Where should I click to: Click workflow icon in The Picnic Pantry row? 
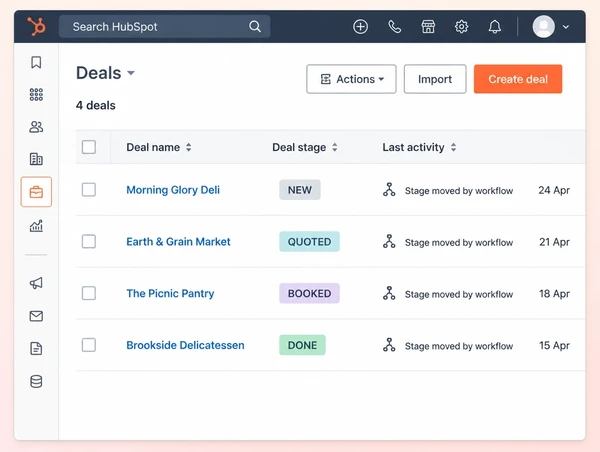389,293
